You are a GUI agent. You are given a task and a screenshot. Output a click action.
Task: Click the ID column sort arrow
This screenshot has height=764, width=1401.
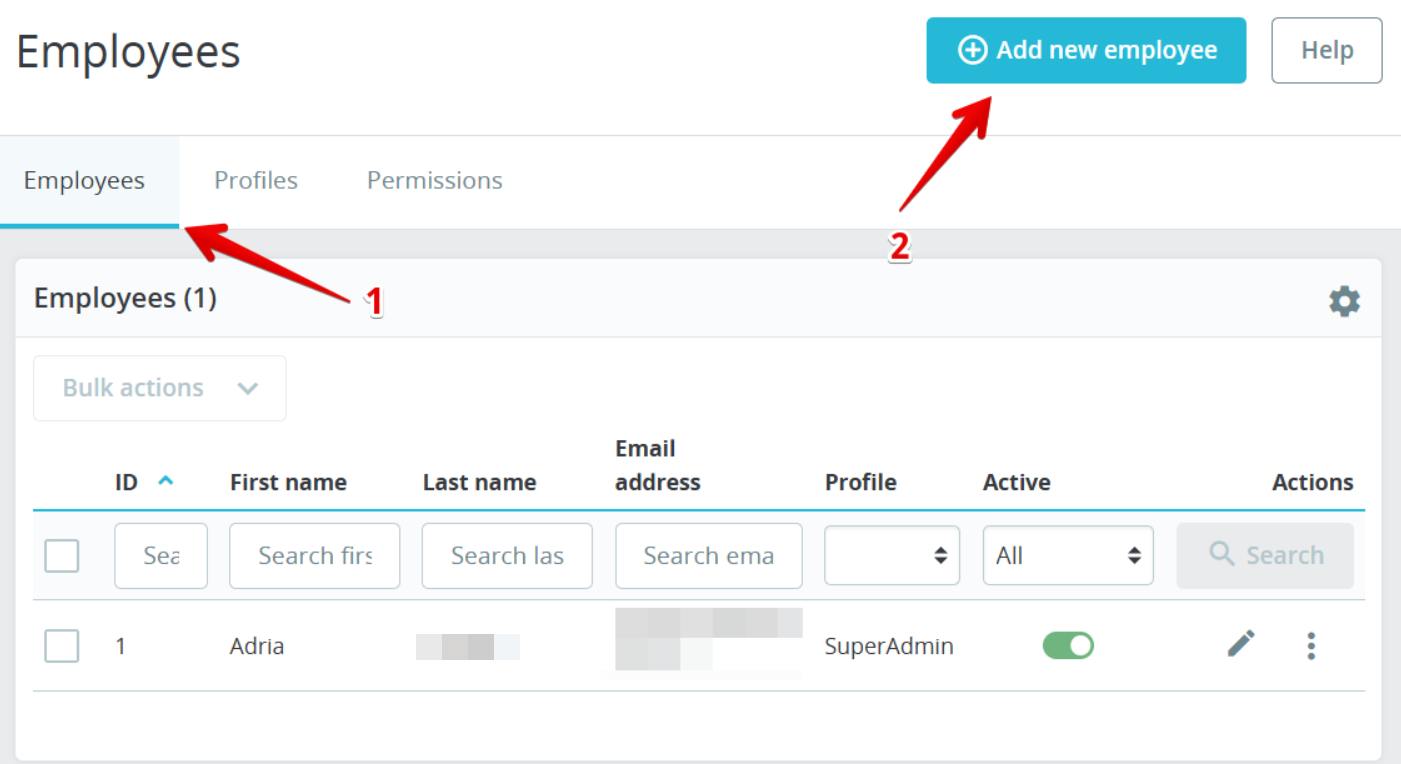point(166,481)
